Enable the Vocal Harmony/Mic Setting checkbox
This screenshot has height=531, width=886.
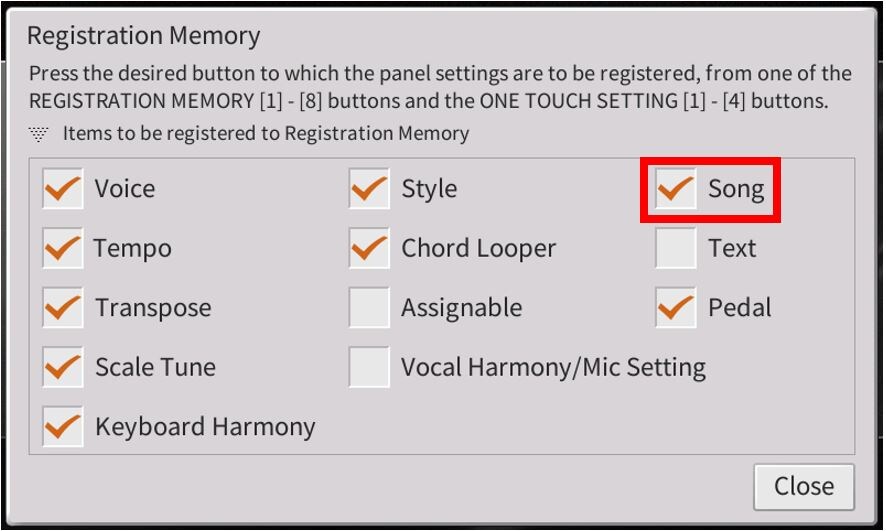pyautogui.click(x=369, y=368)
